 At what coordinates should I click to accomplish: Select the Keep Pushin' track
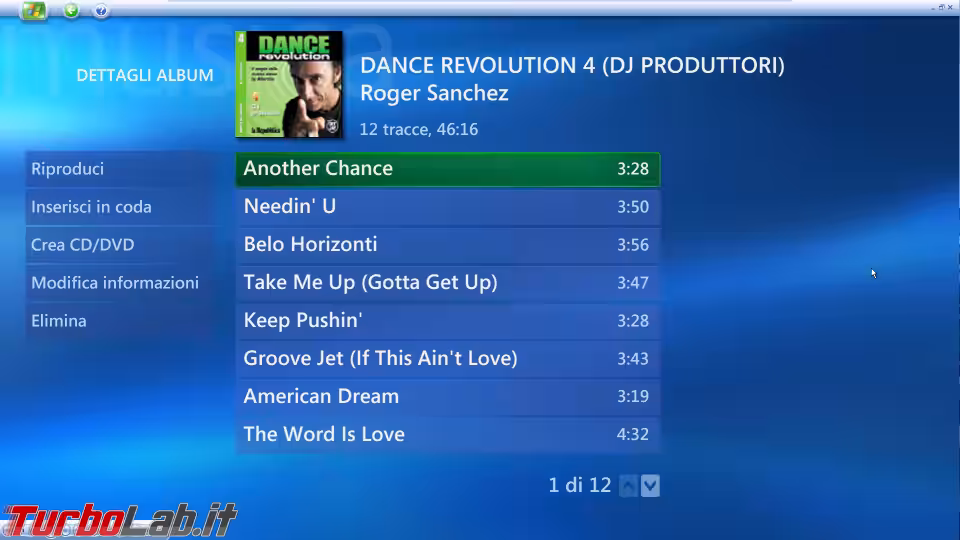point(448,321)
